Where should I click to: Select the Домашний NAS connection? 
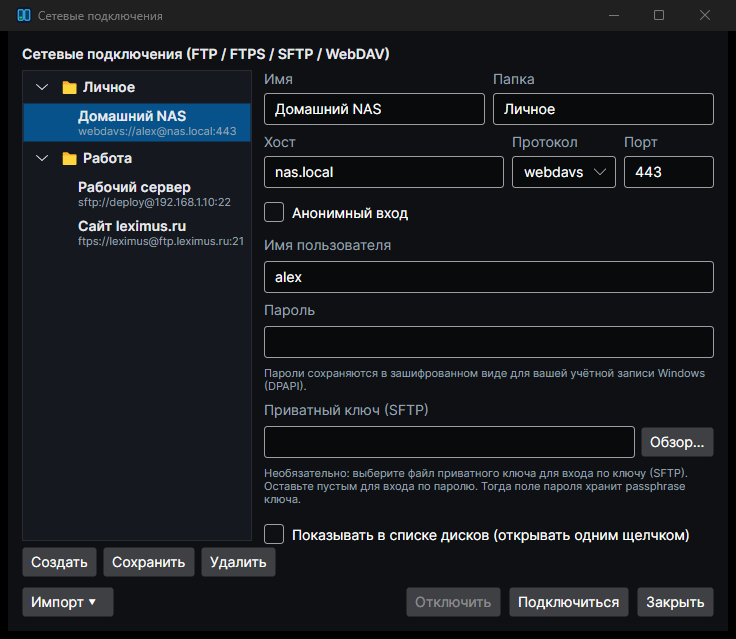[x=137, y=123]
